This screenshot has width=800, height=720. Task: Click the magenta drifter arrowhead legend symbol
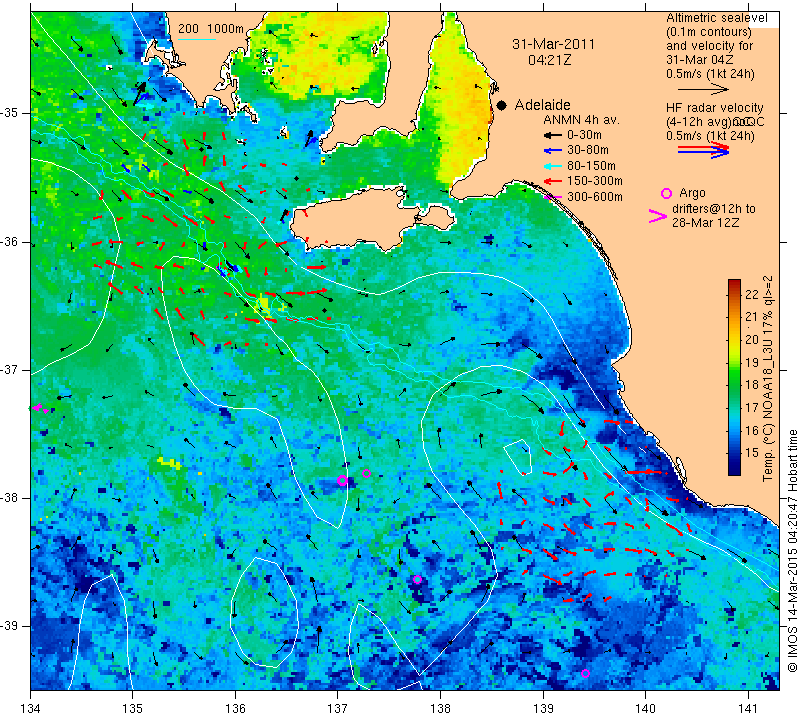point(658,216)
